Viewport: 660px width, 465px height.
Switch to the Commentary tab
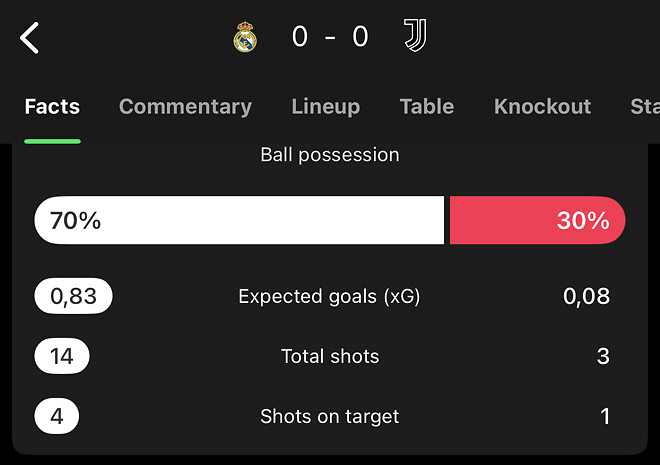[185, 107]
